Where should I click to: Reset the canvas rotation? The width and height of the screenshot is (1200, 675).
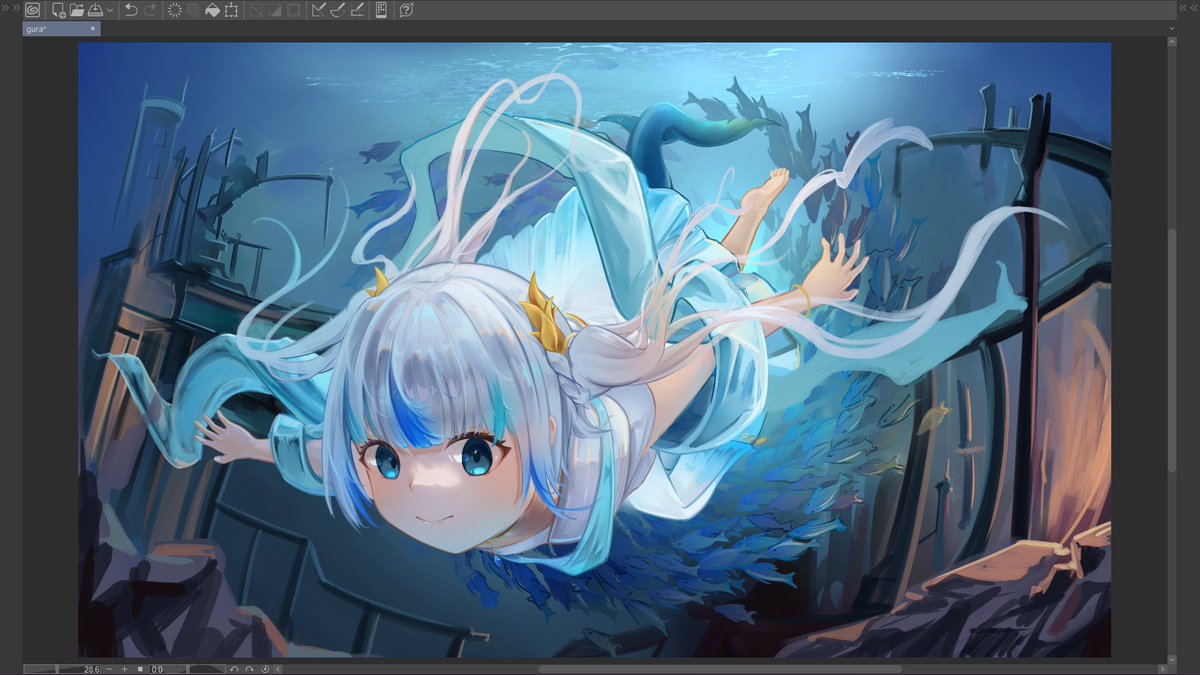pos(265,669)
